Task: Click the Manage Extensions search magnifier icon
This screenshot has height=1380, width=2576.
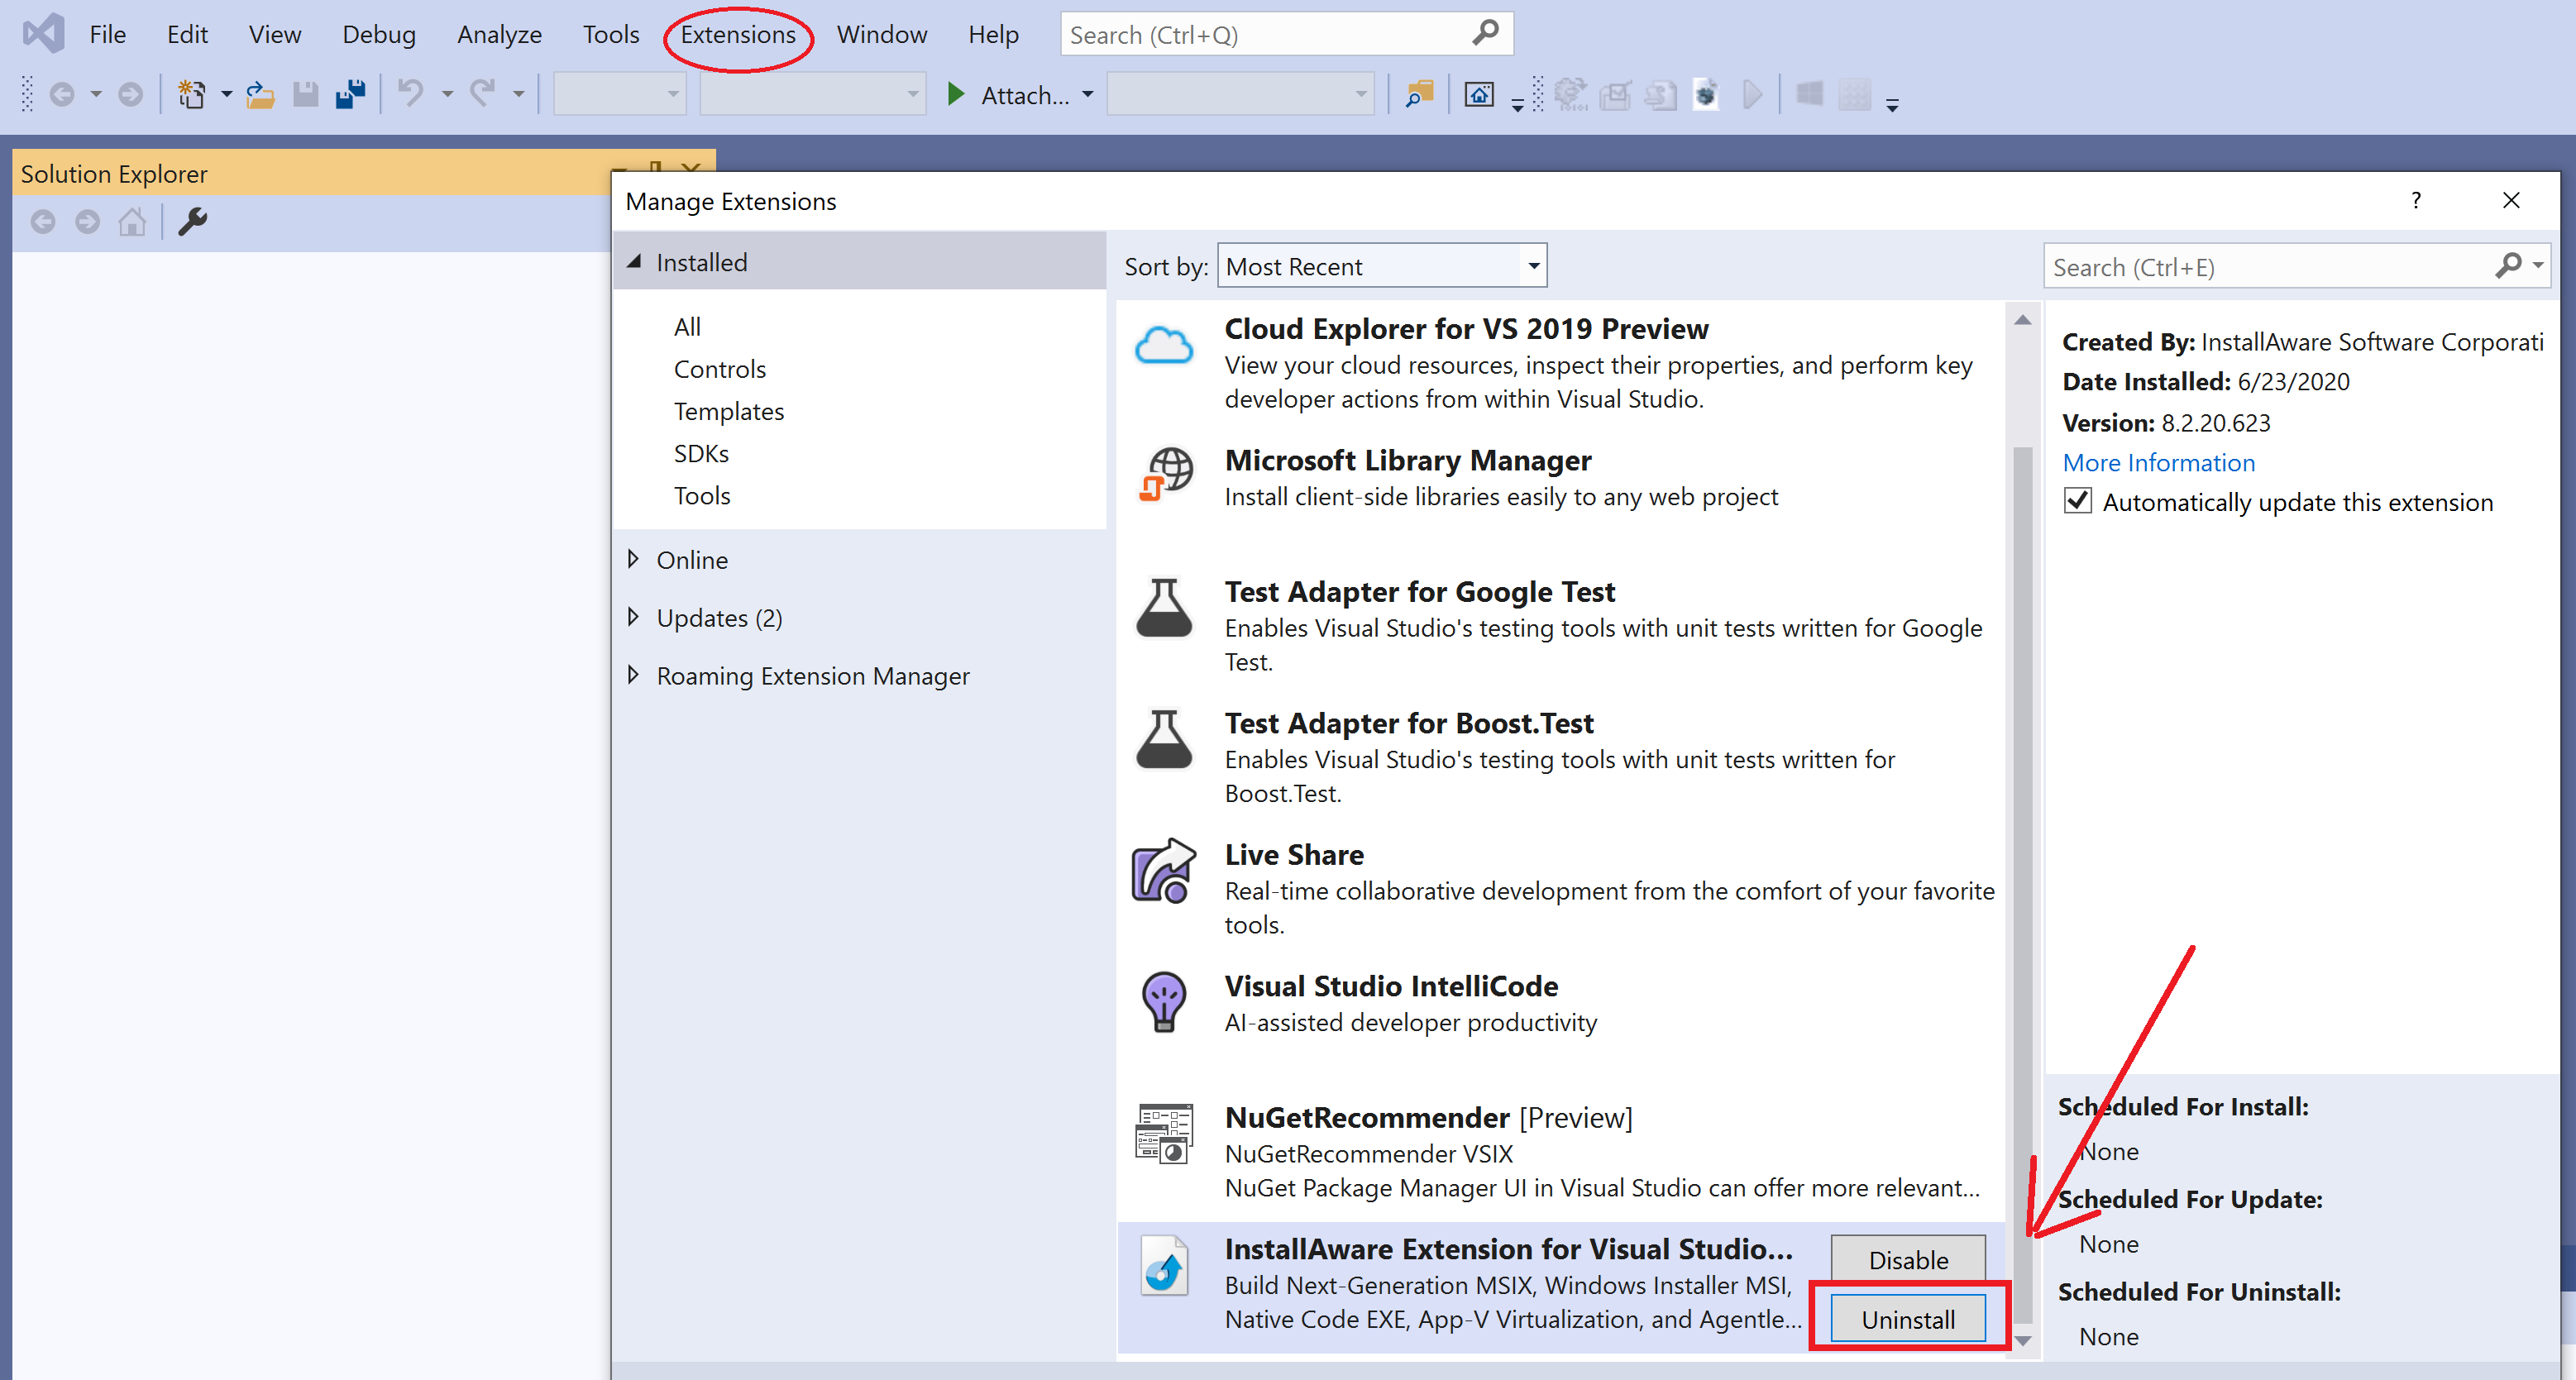Action: [x=2508, y=266]
